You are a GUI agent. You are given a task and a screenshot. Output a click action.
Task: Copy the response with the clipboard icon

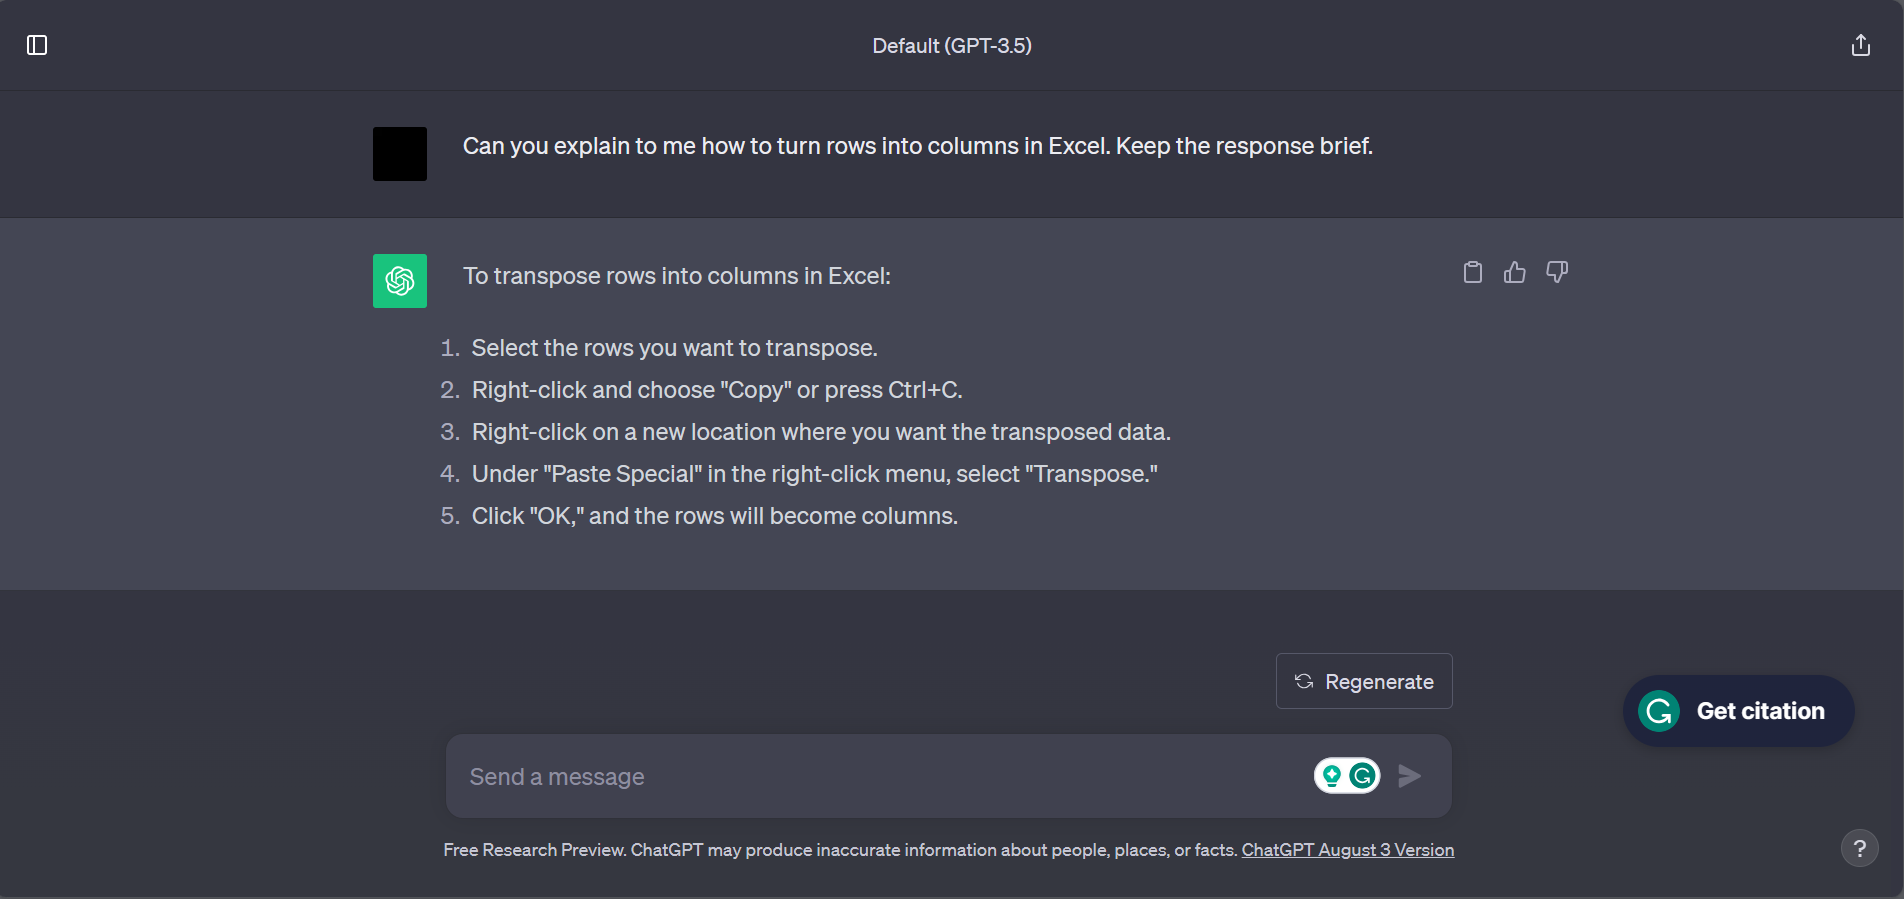point(1473,272)
